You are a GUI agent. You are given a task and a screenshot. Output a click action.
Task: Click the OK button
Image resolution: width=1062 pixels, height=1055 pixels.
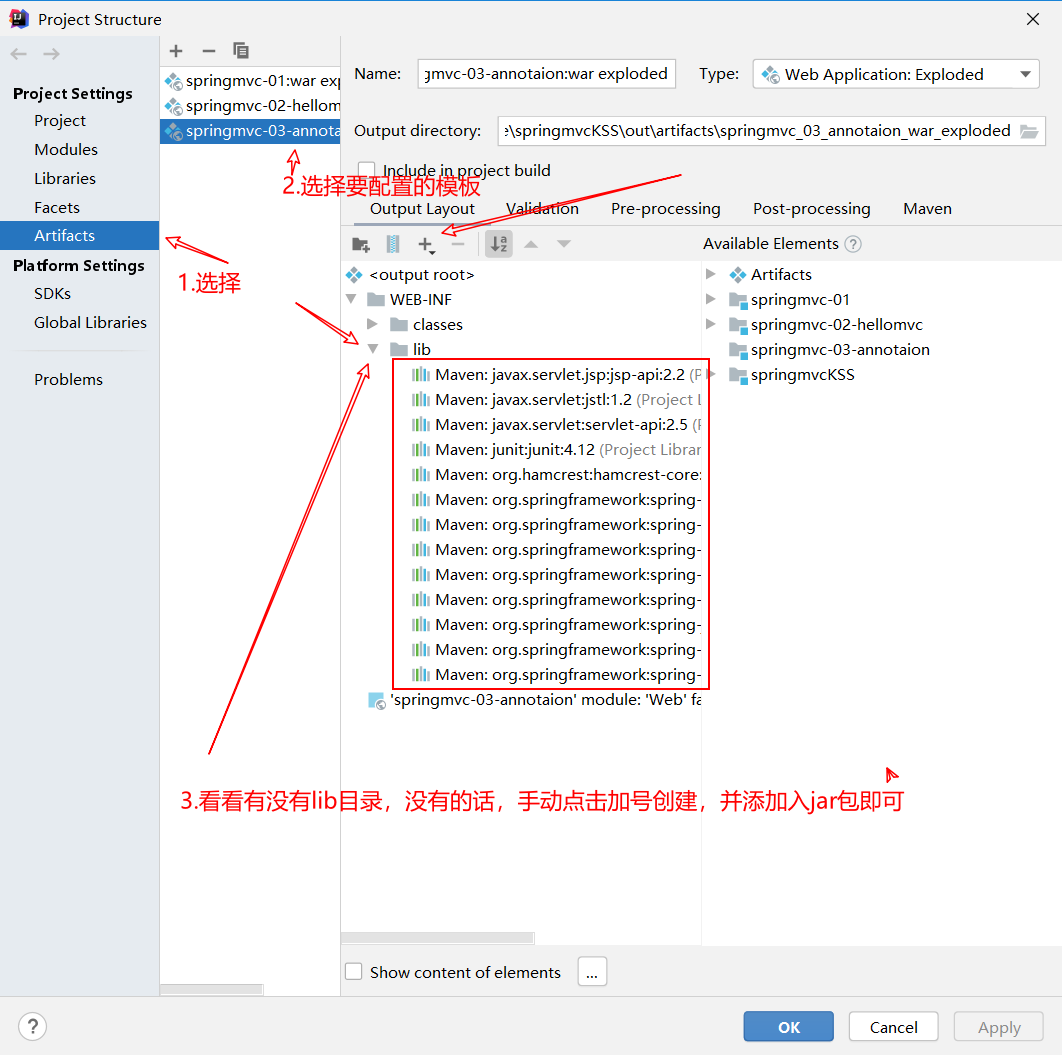click(x=788, y=1027)
